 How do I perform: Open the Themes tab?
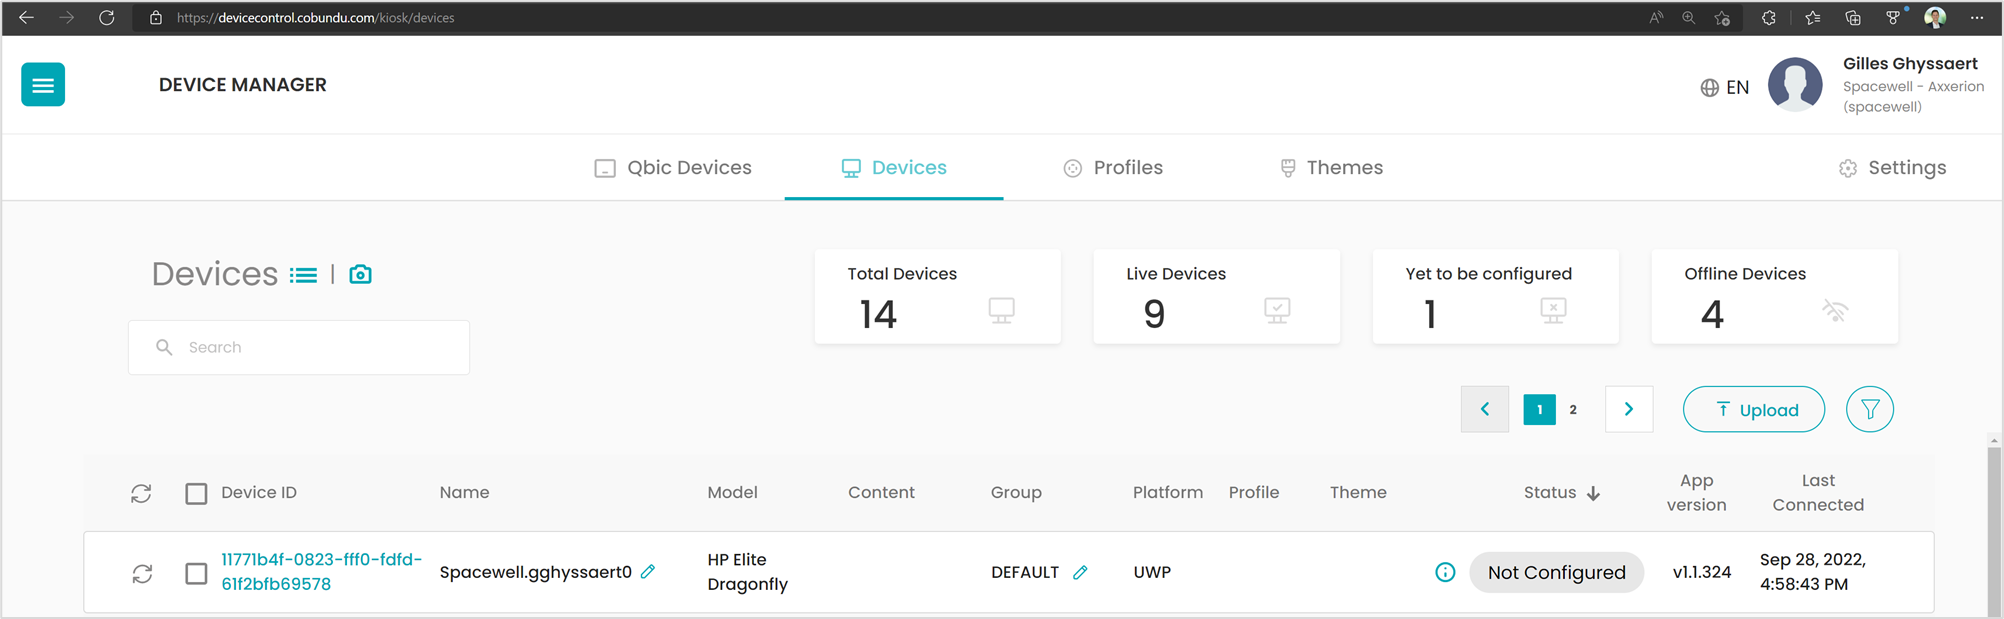(1331, 168)
